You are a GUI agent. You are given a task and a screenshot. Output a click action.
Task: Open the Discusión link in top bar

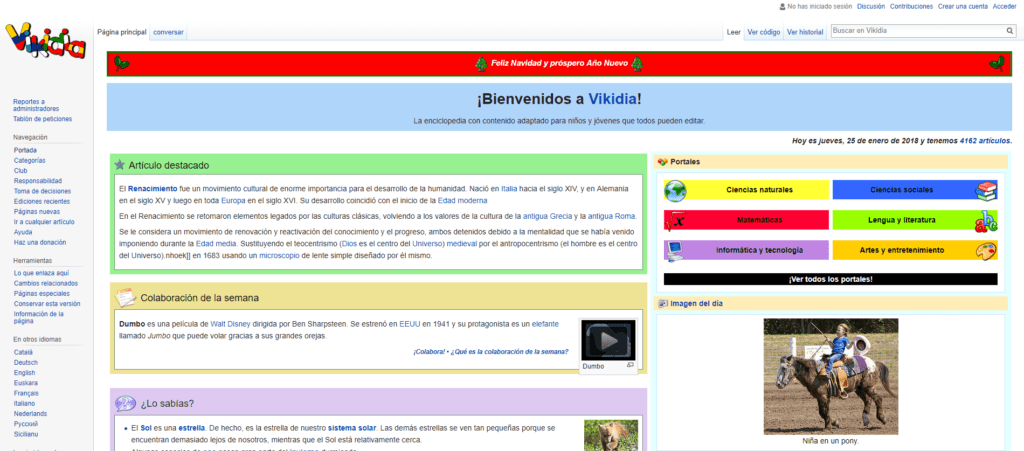pyautogui.click(x=871, y=7)
